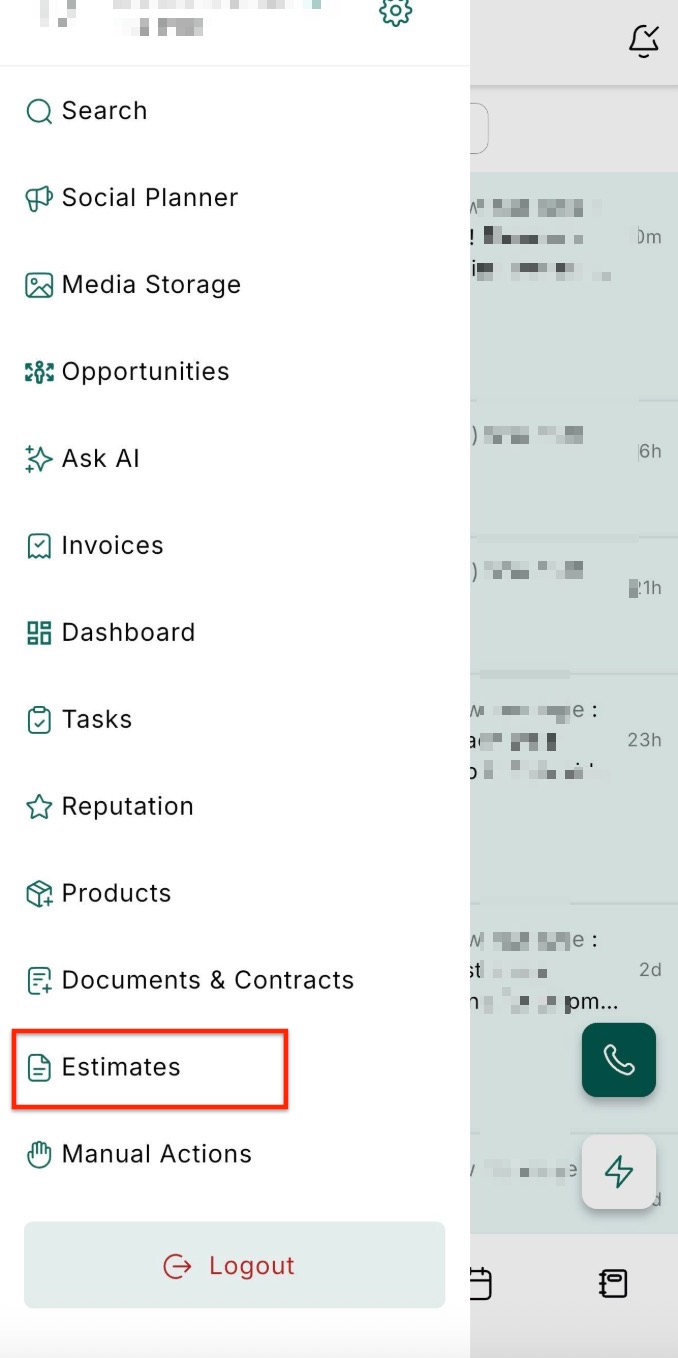Go to Media Storage
This screenshot has height=1358, width=678.
151,285
